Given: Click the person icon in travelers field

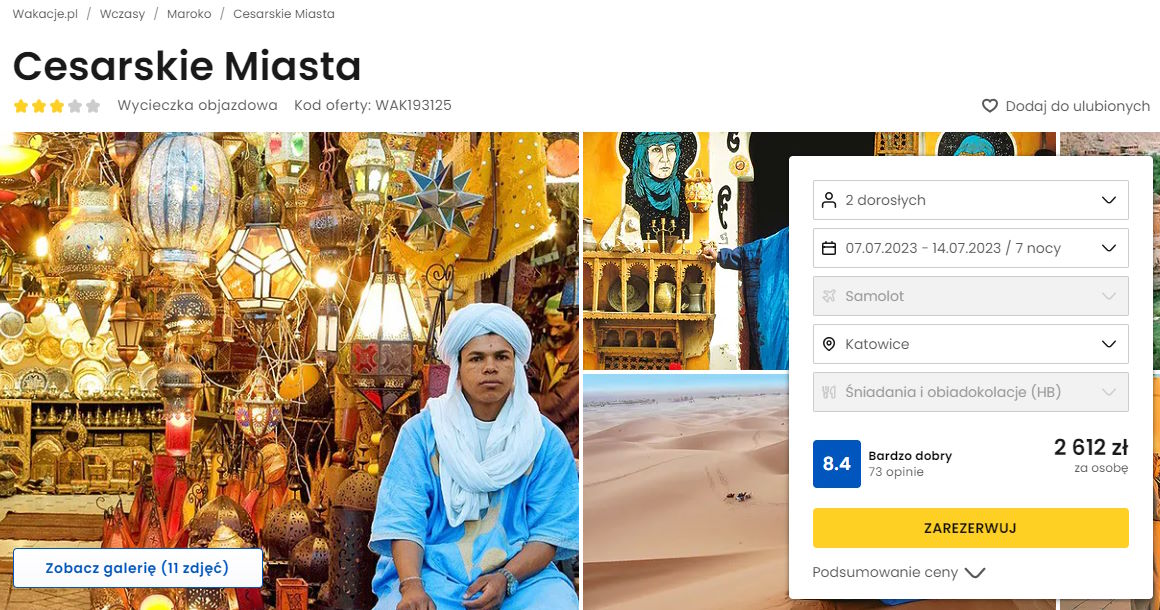Looking at the screenshot, I should coord(829,200).
